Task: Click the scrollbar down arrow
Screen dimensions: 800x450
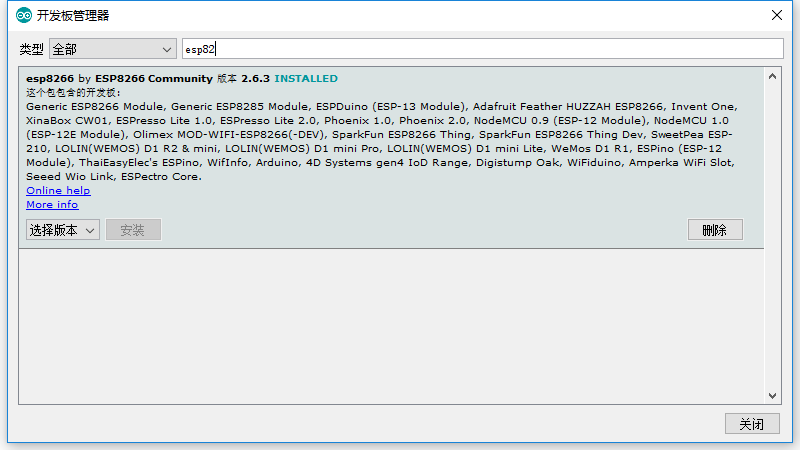Action: 772,396
